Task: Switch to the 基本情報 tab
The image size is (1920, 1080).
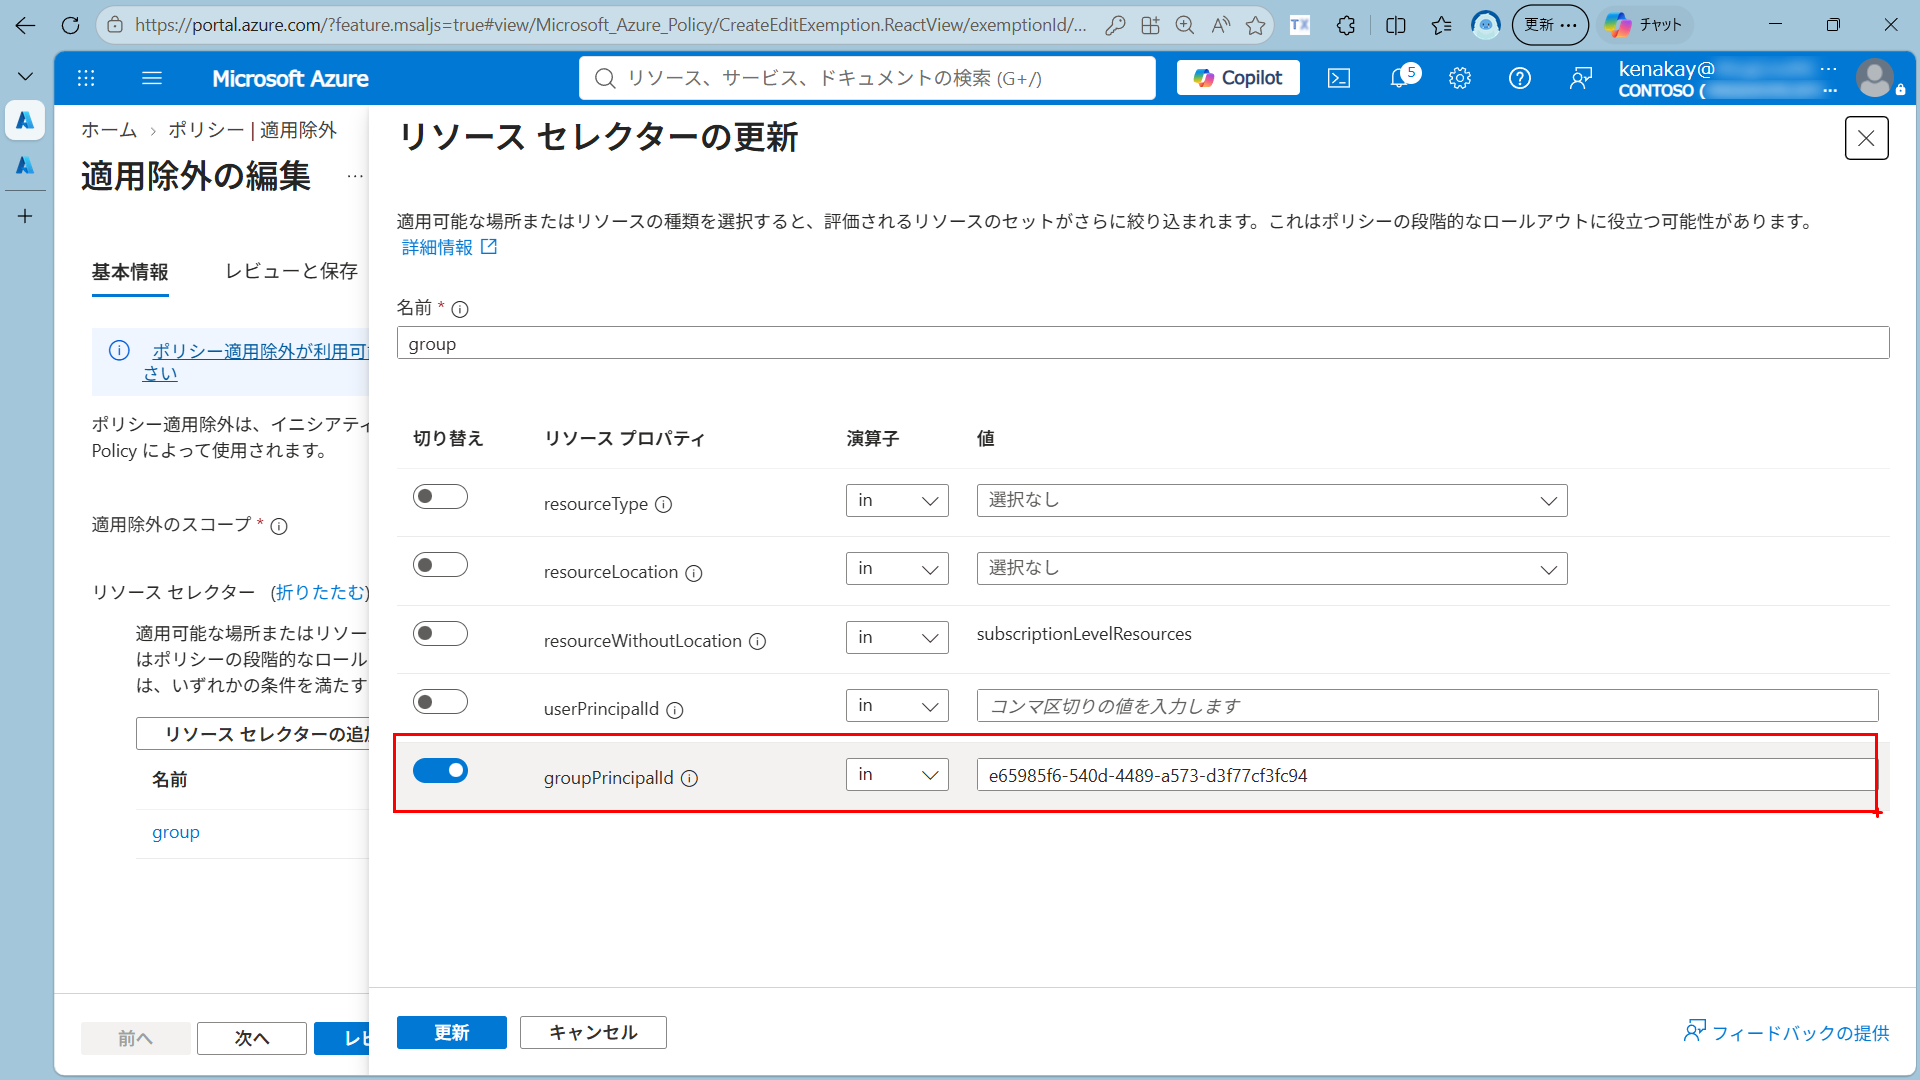Action: (x=130, y=271)
